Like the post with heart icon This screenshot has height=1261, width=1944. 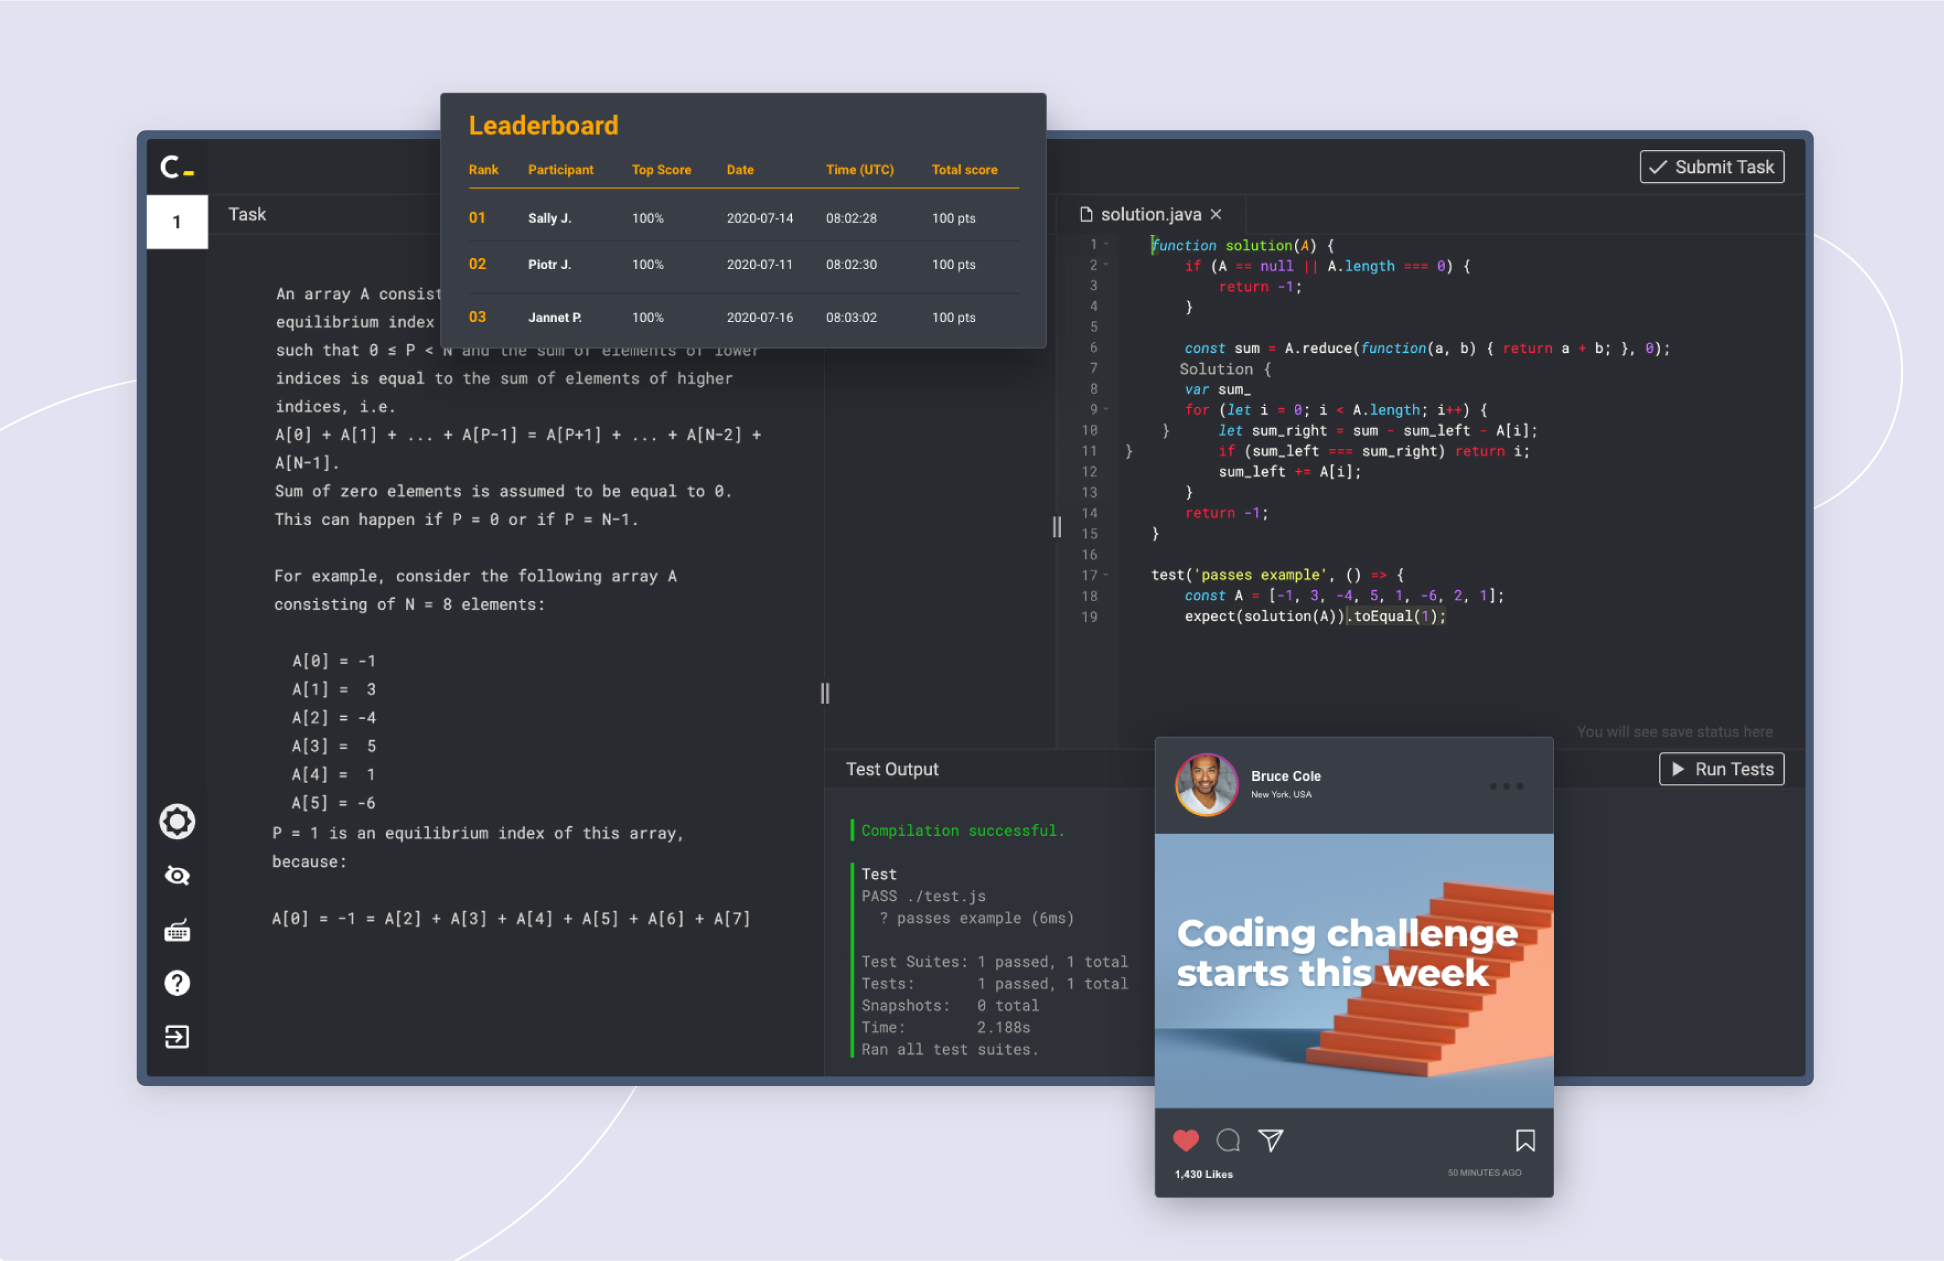pyautogui.click(x=1186, y=1140)
